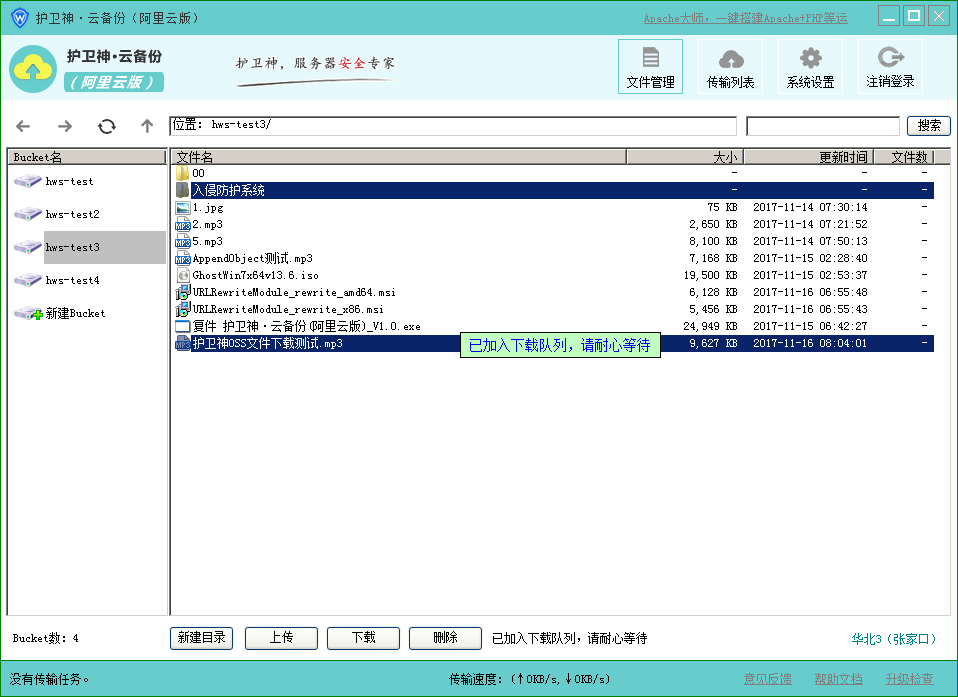Sort by the 文件名 column header
The width and height of the screenshot is (958, 697).
pos(398,157)
